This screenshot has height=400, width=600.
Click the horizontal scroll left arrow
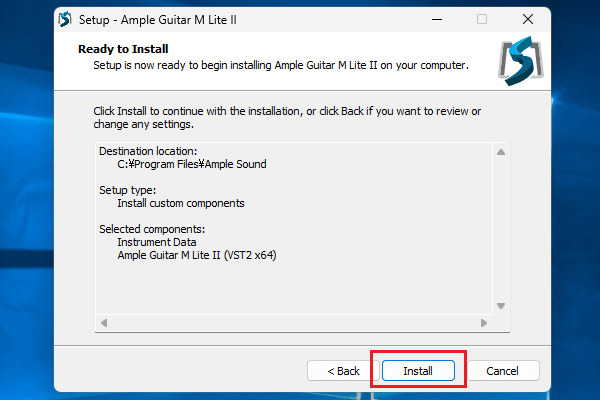[102, 323]
